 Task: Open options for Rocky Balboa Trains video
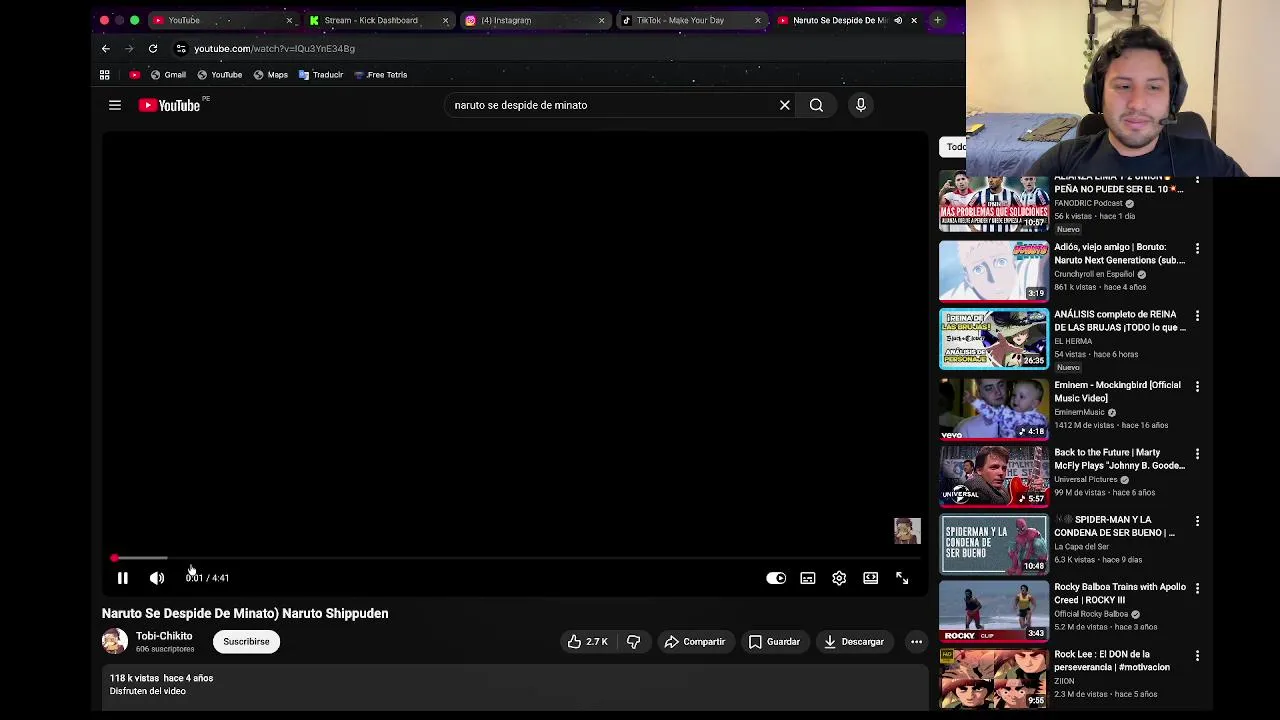coord(1197,588)
